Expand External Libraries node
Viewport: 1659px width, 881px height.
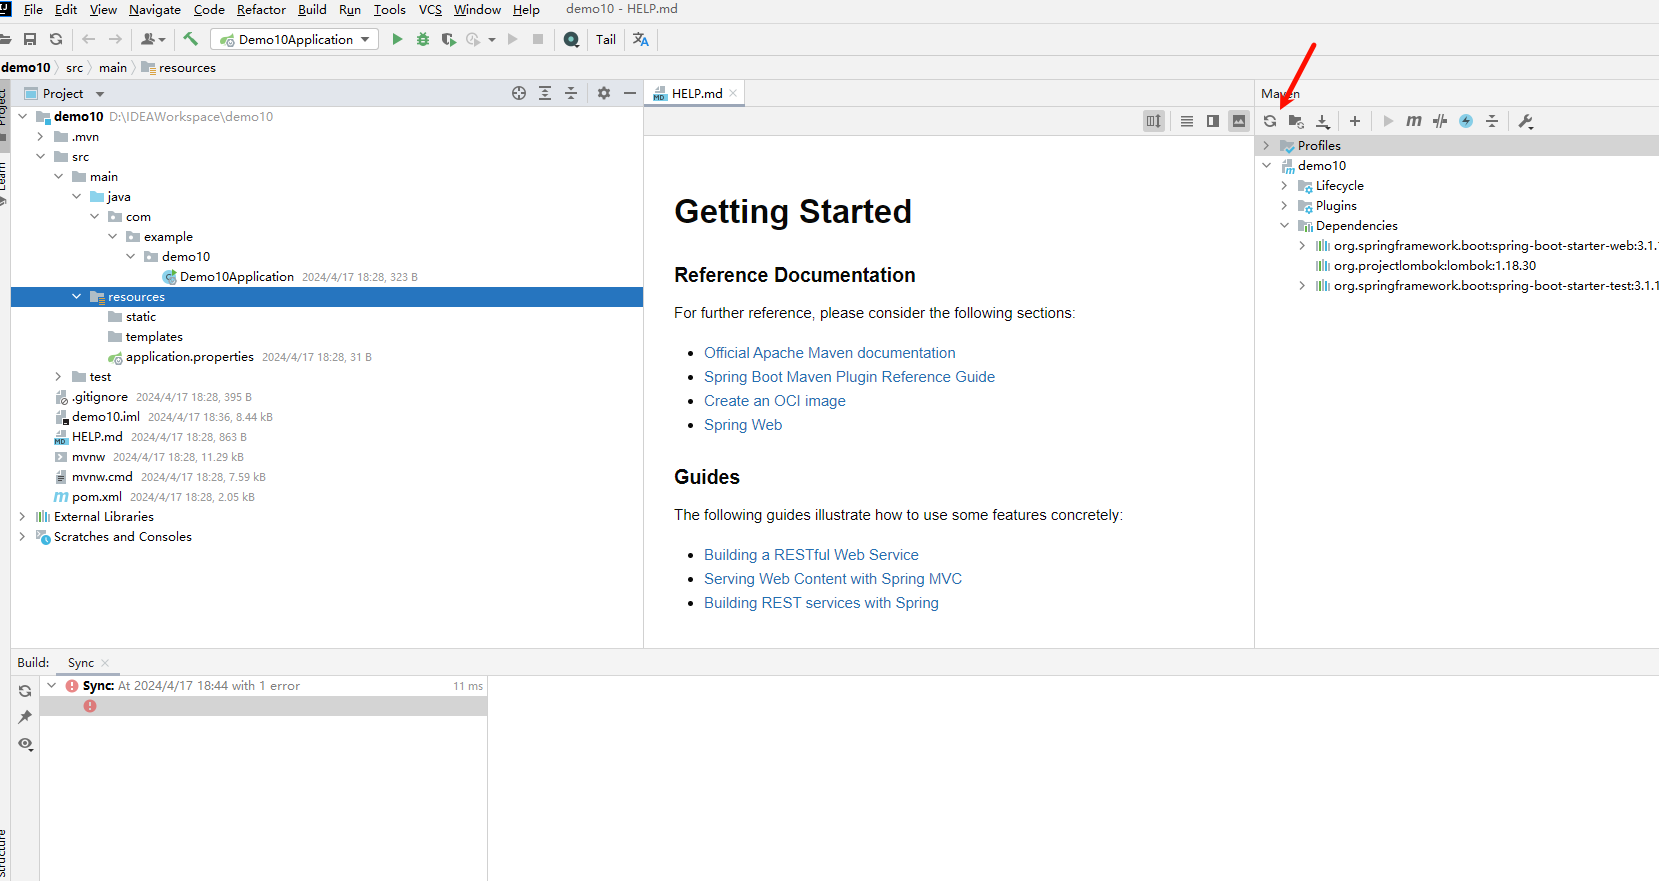pyautogui.click(x=22, y=517)
